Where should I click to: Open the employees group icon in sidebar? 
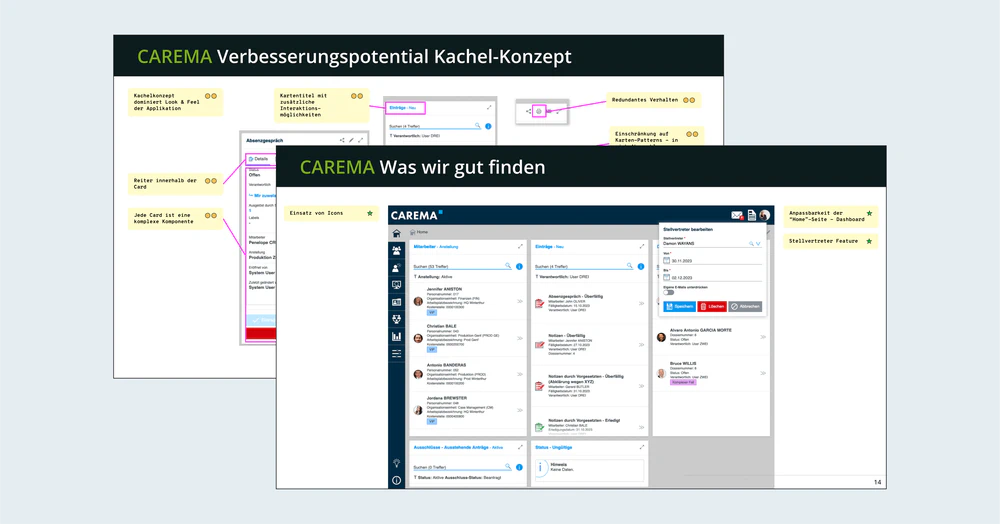(x=397, y=250)
